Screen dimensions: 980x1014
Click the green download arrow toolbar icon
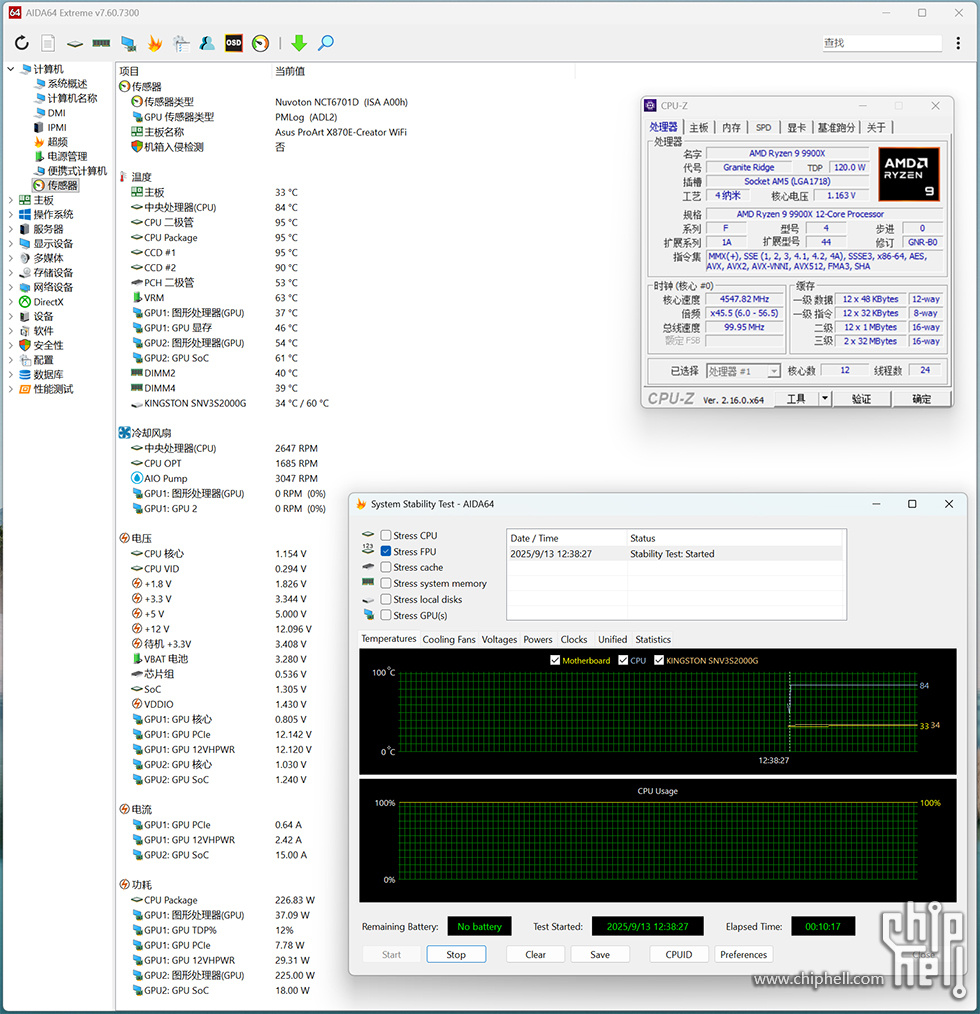tap(299, 43)
